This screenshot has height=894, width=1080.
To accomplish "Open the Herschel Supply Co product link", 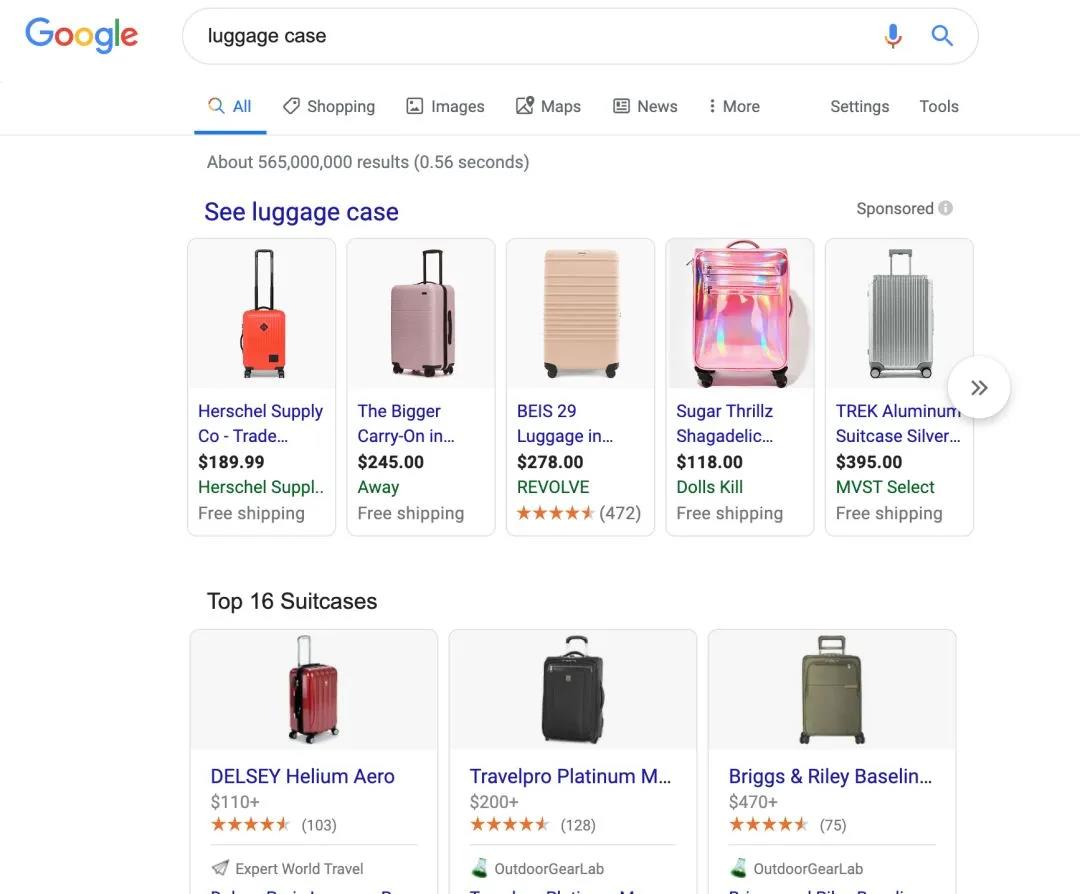I will [260, 423].
